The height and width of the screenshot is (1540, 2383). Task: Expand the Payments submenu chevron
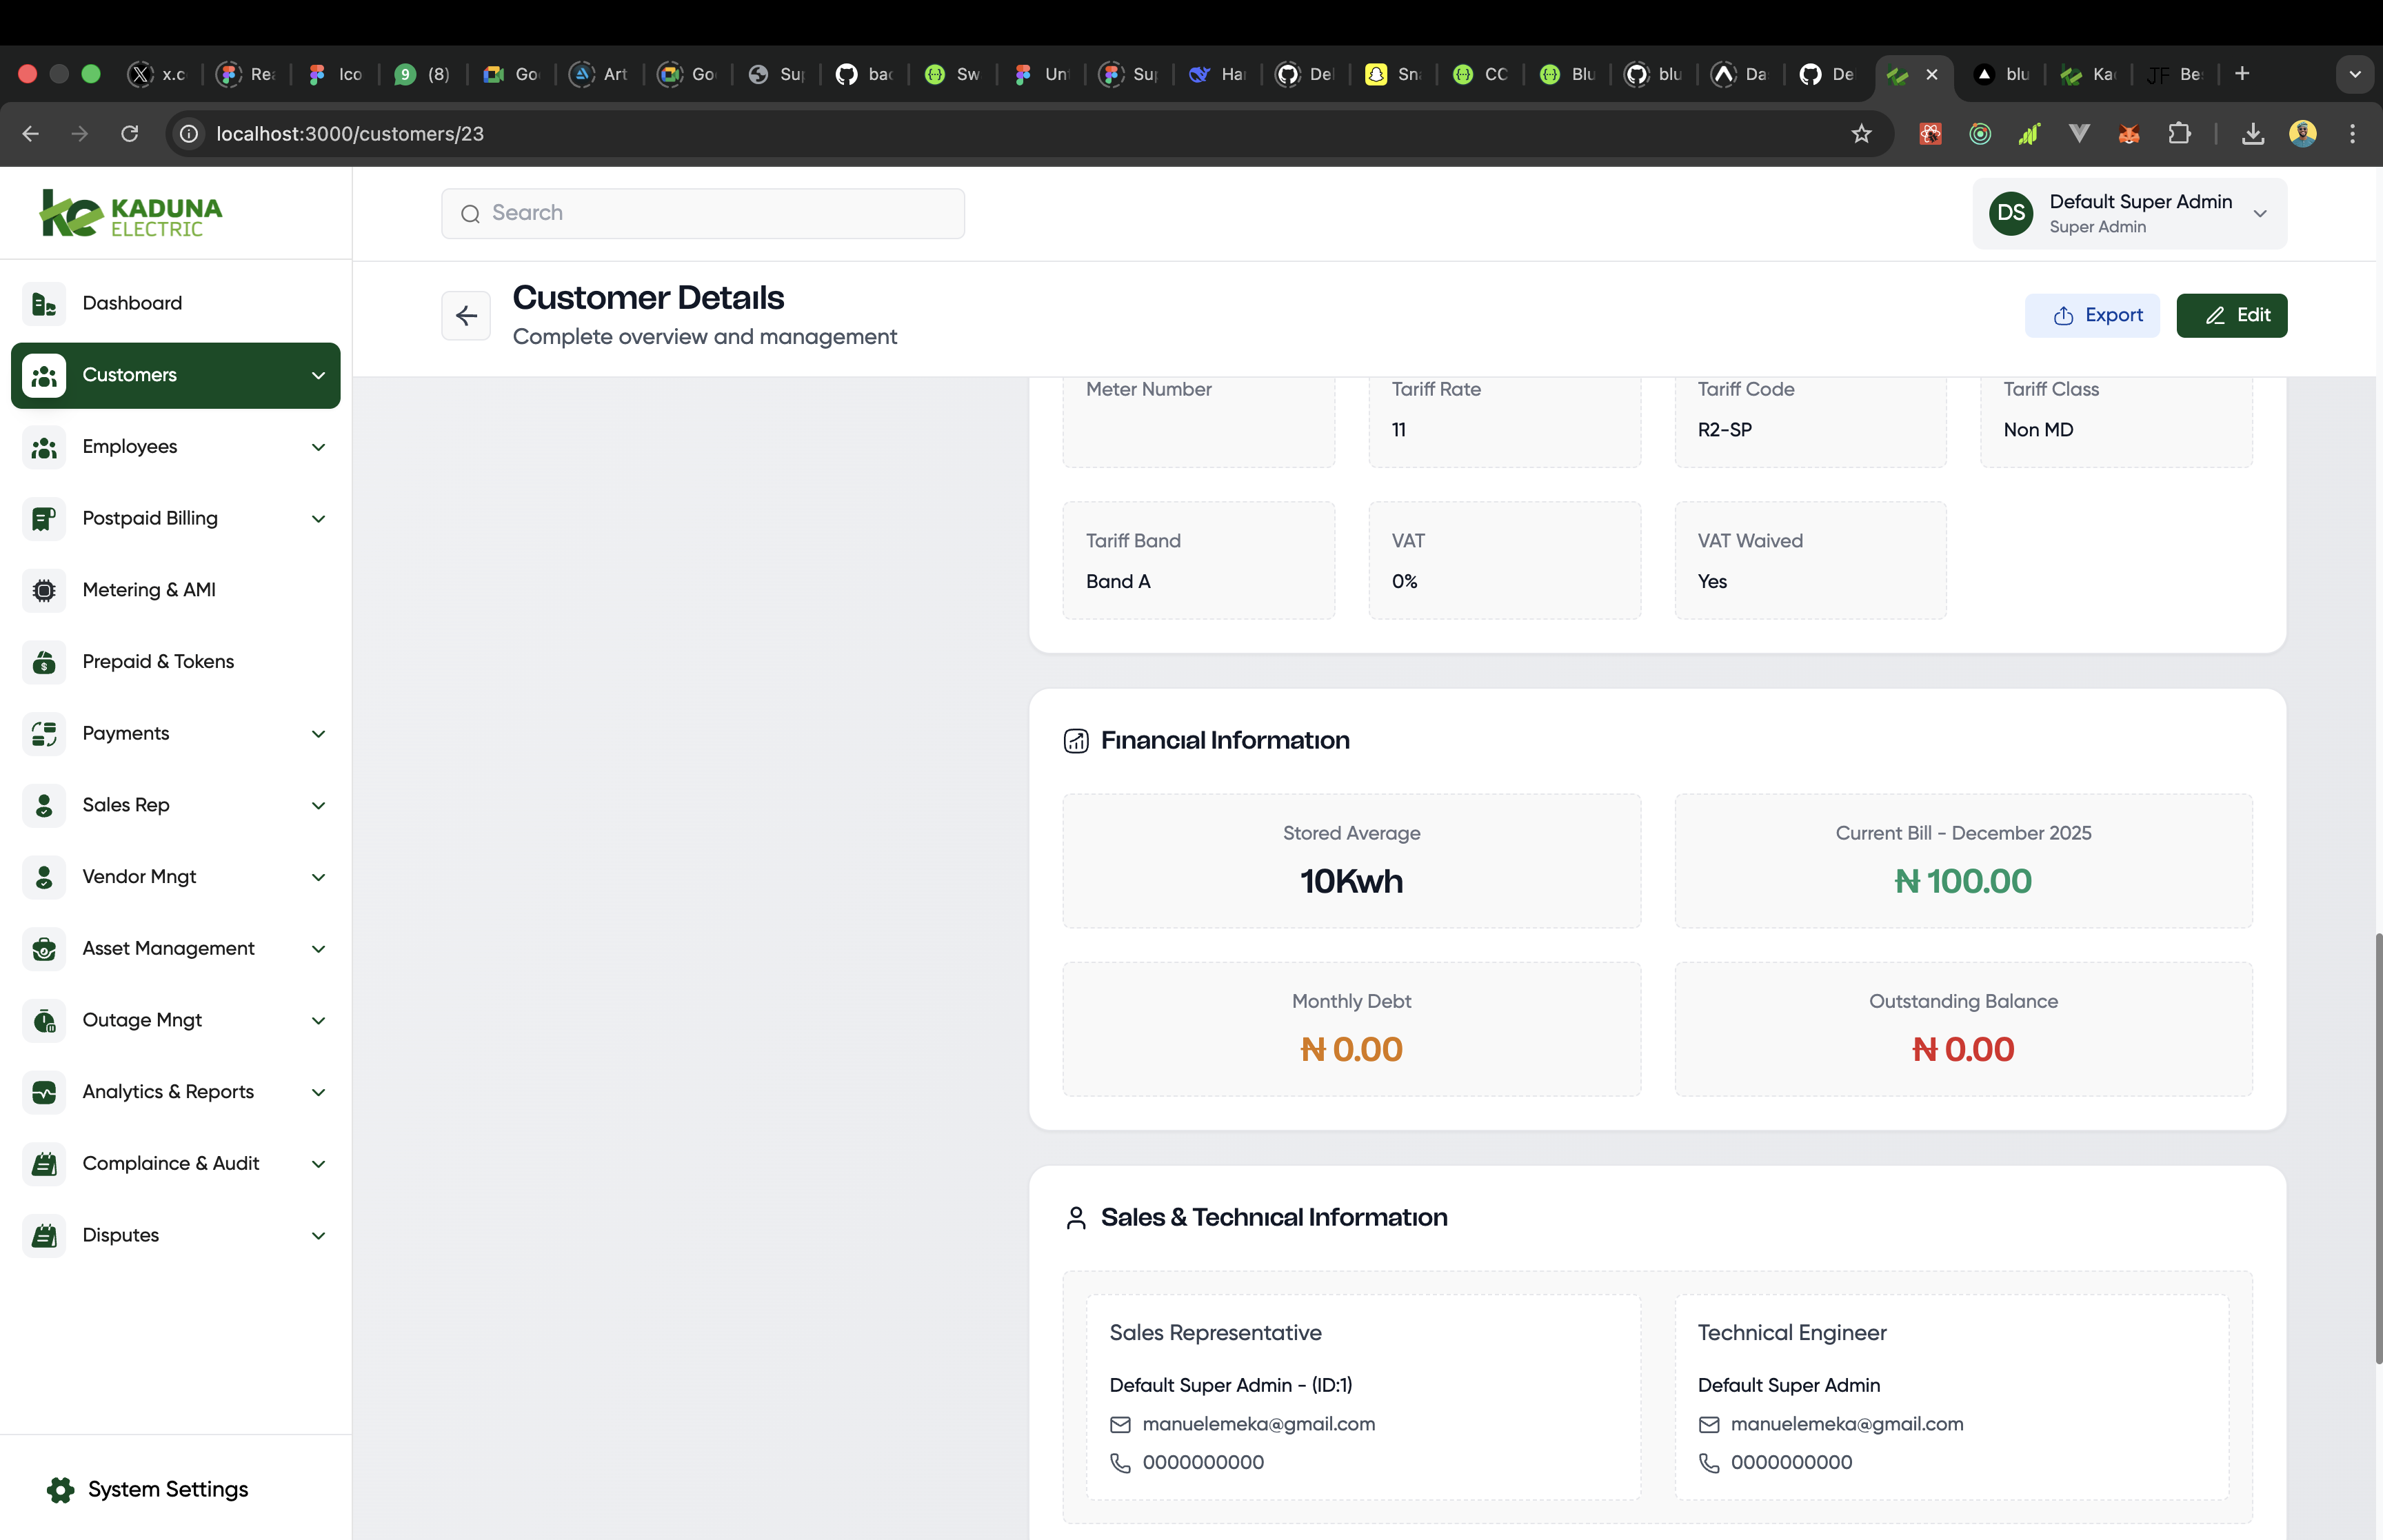pyautogui.click(x=318, y=734)
